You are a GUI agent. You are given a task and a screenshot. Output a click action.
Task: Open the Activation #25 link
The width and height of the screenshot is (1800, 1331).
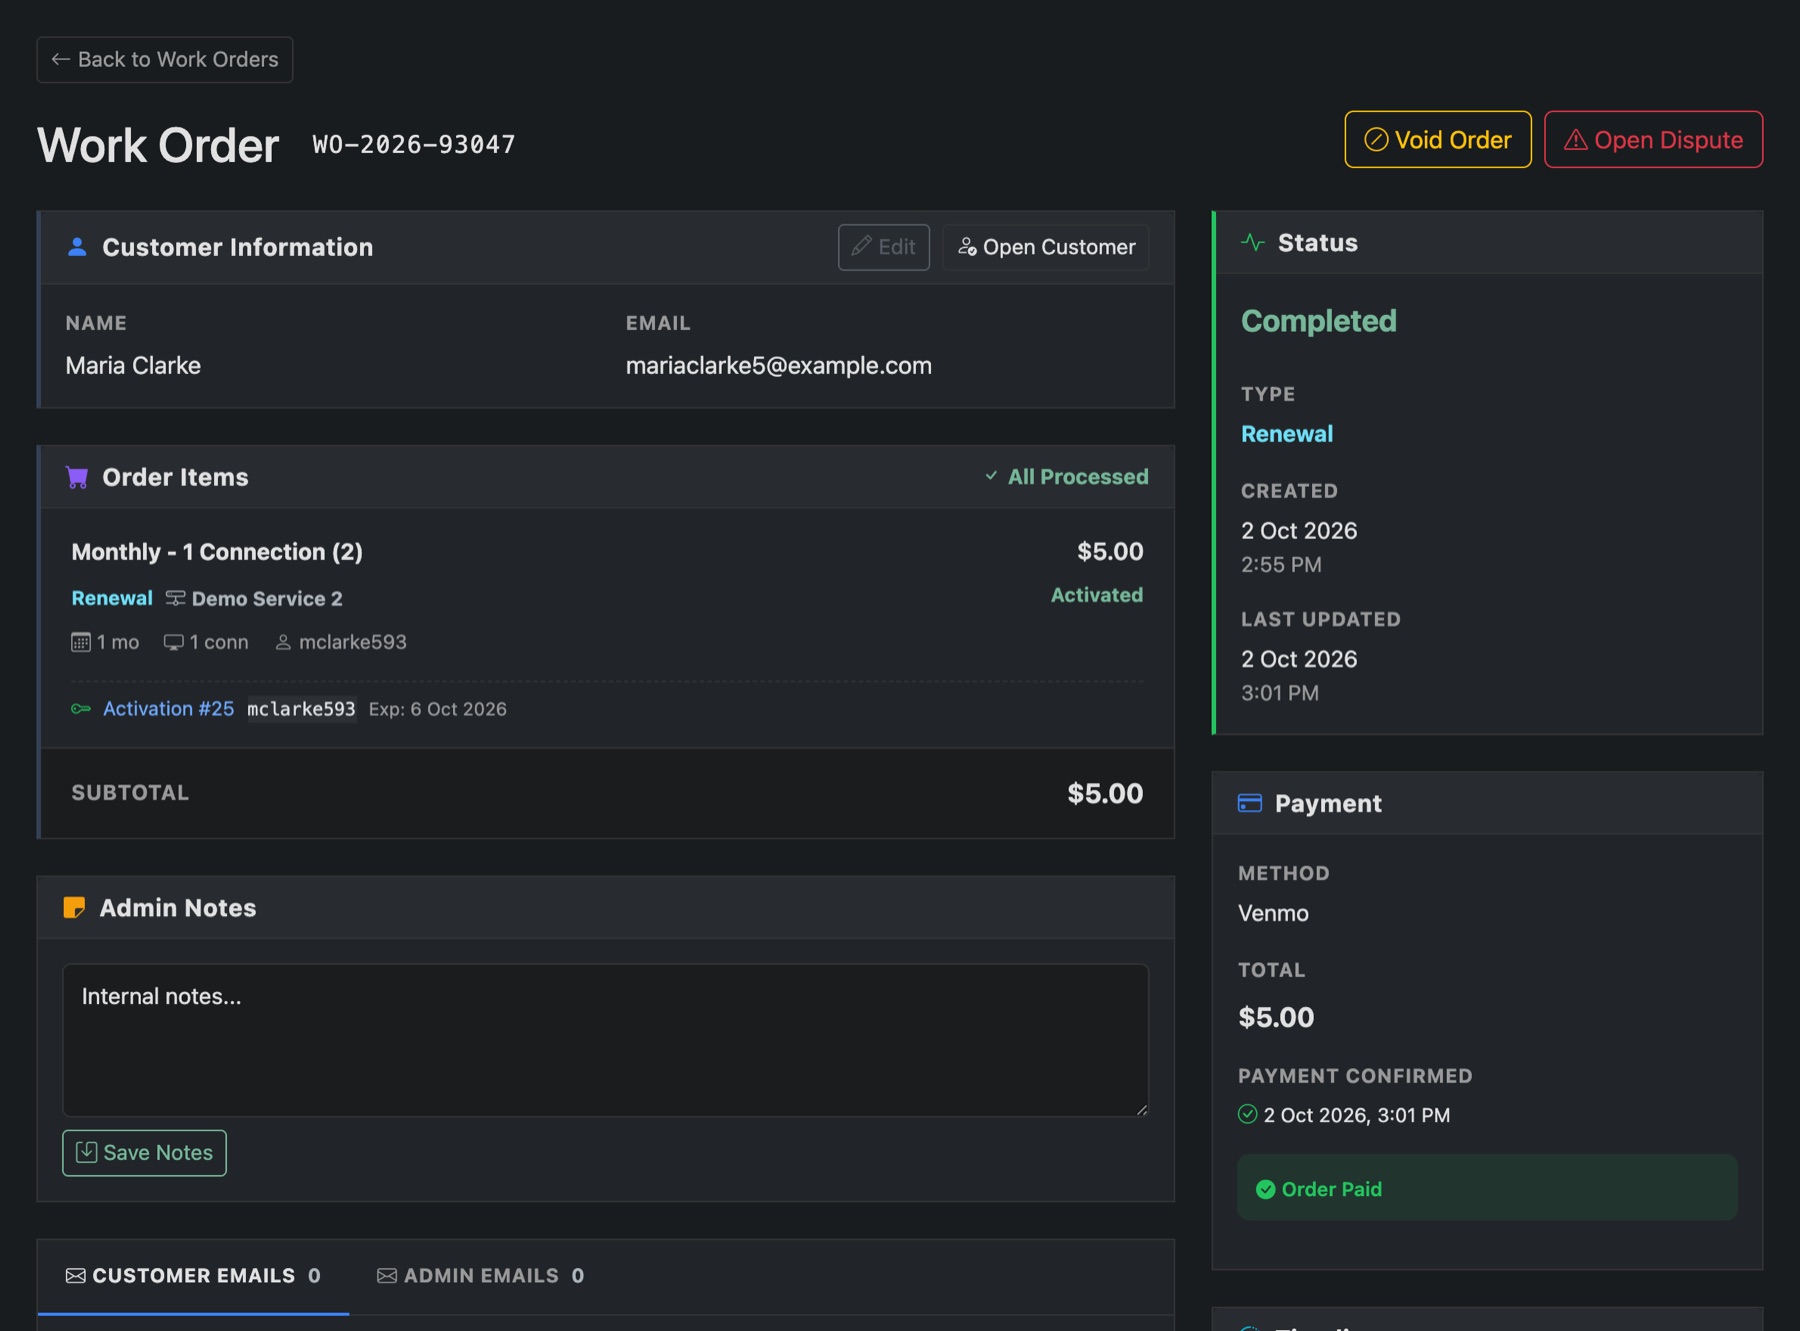(x=168, y=709)
